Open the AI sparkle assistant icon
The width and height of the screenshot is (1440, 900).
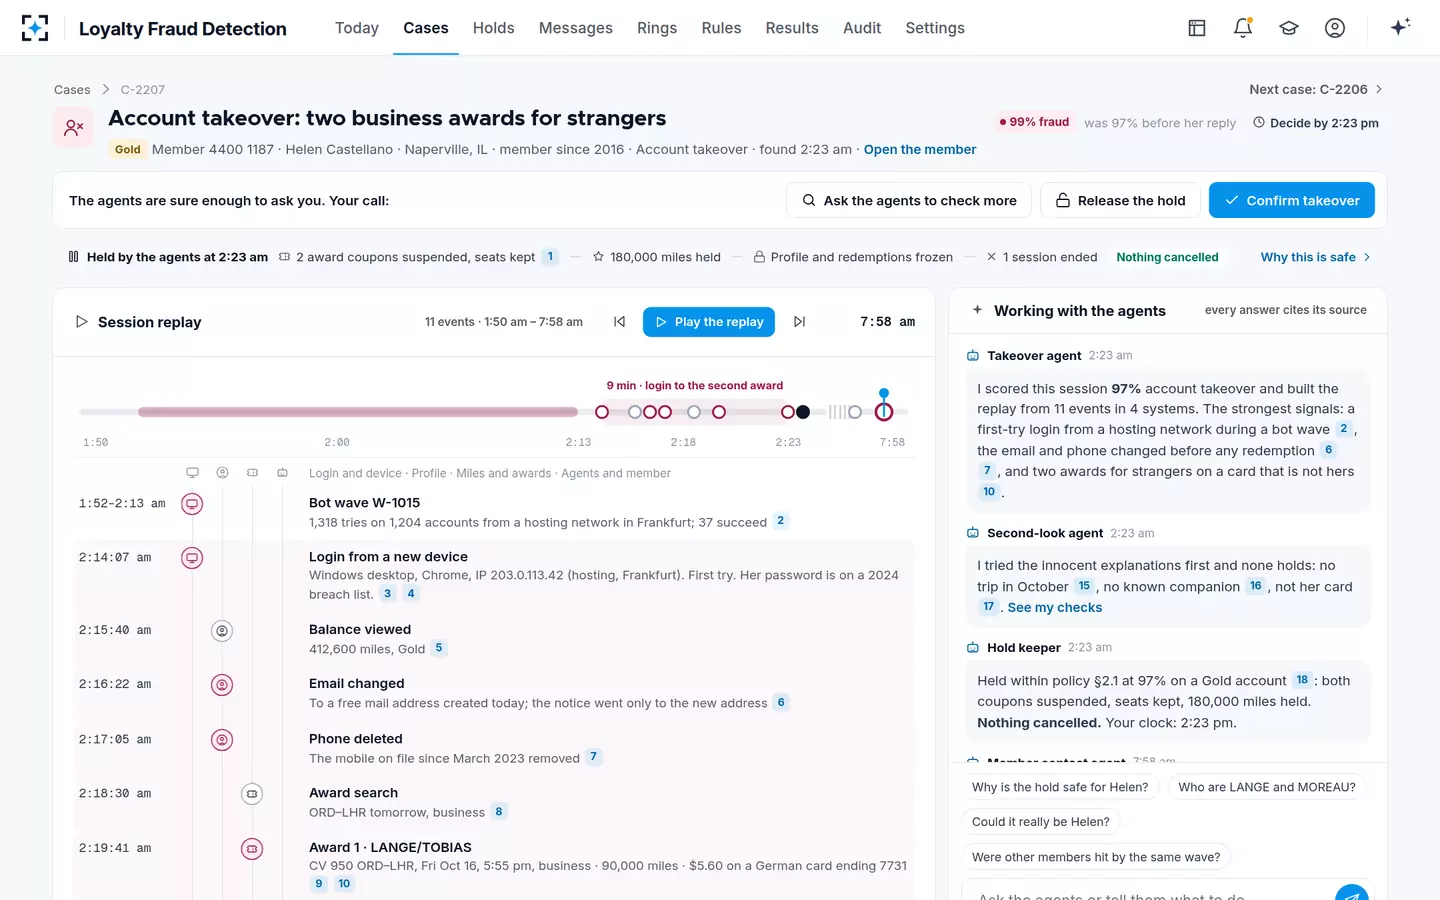(1400, 27)
